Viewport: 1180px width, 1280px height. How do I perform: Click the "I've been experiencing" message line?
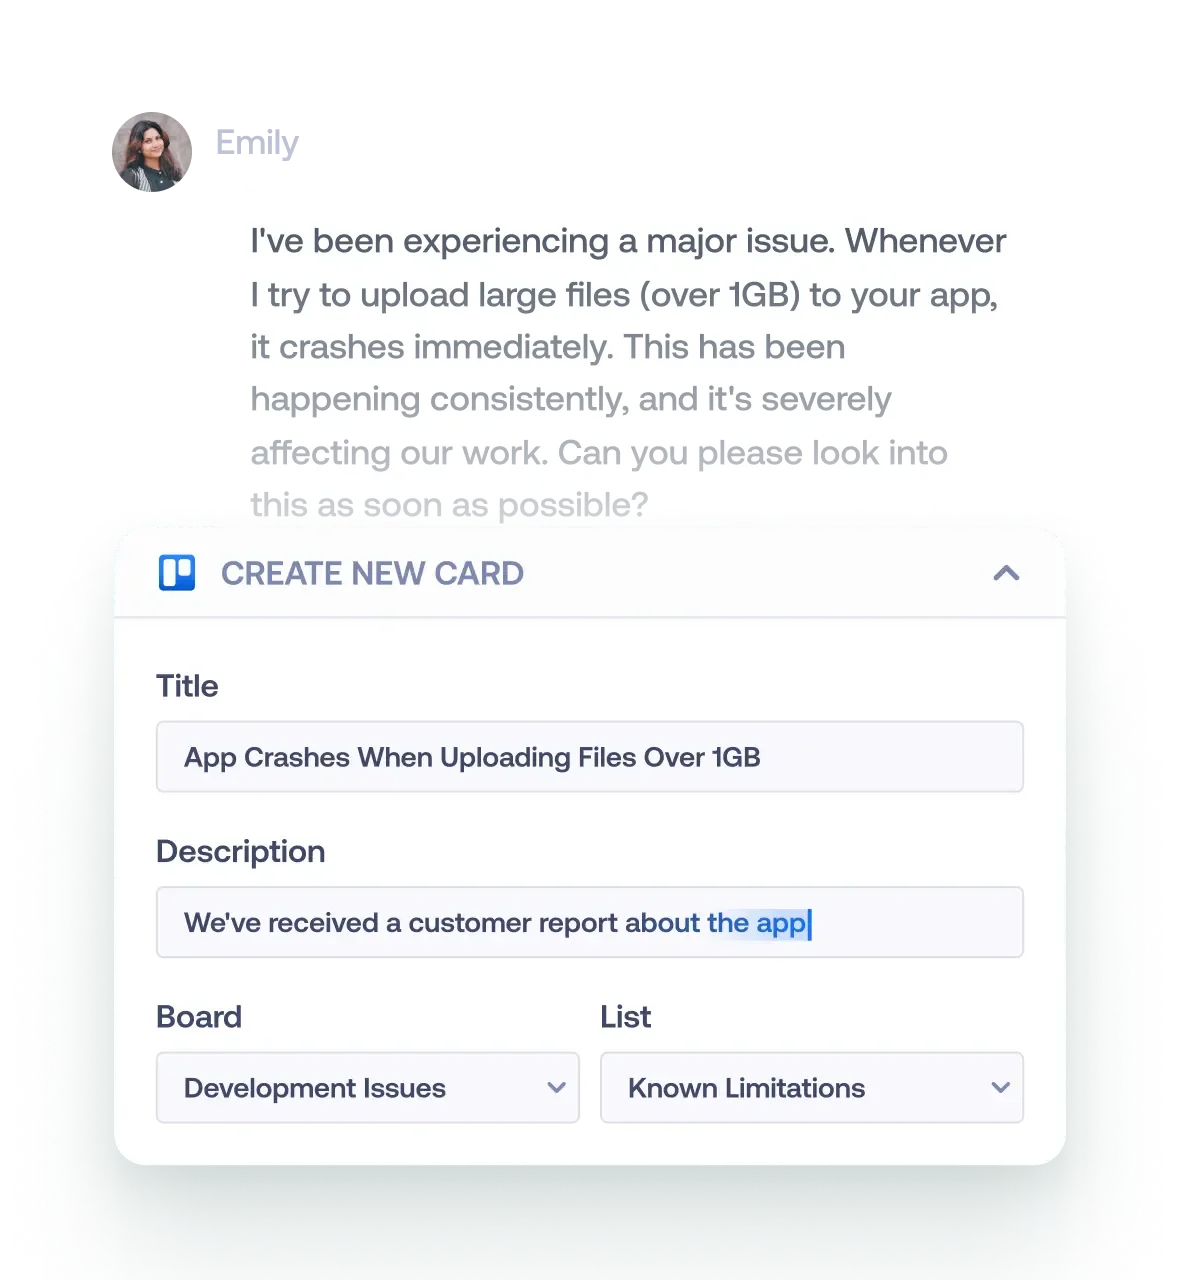click(628, 241)
